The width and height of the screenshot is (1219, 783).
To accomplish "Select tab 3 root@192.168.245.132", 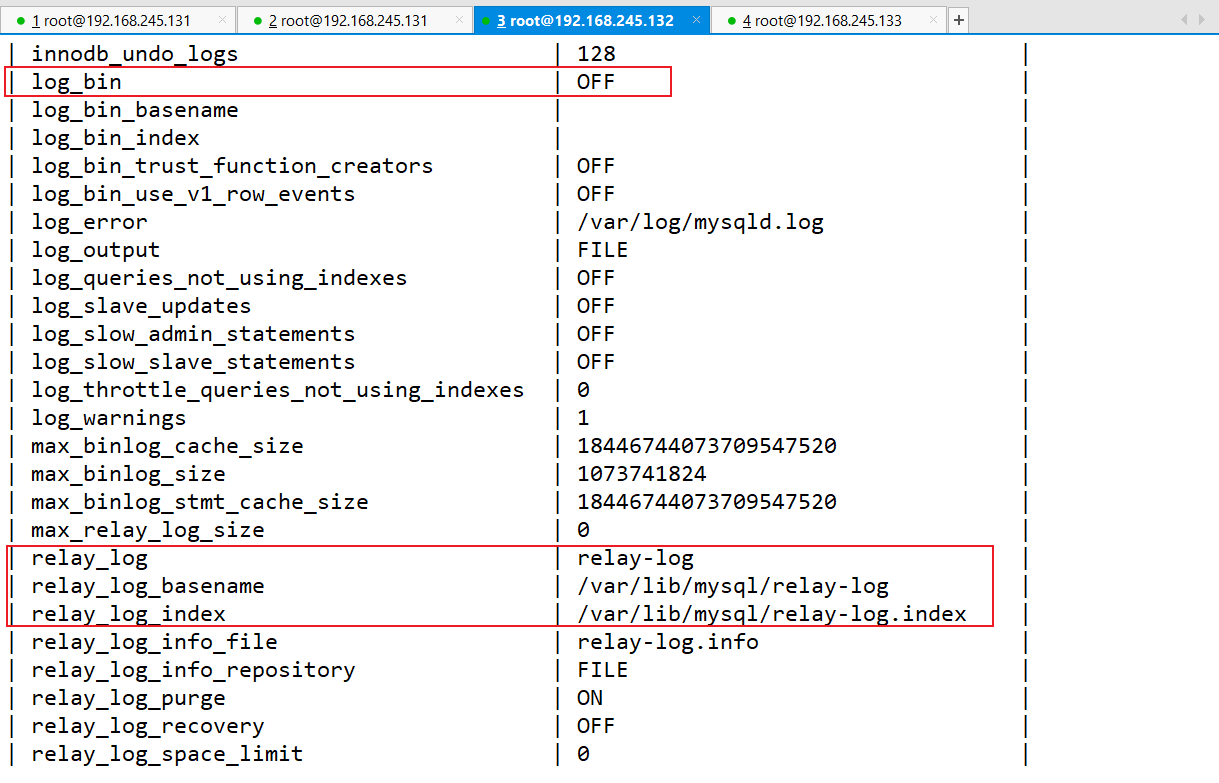I will (591, 20).
